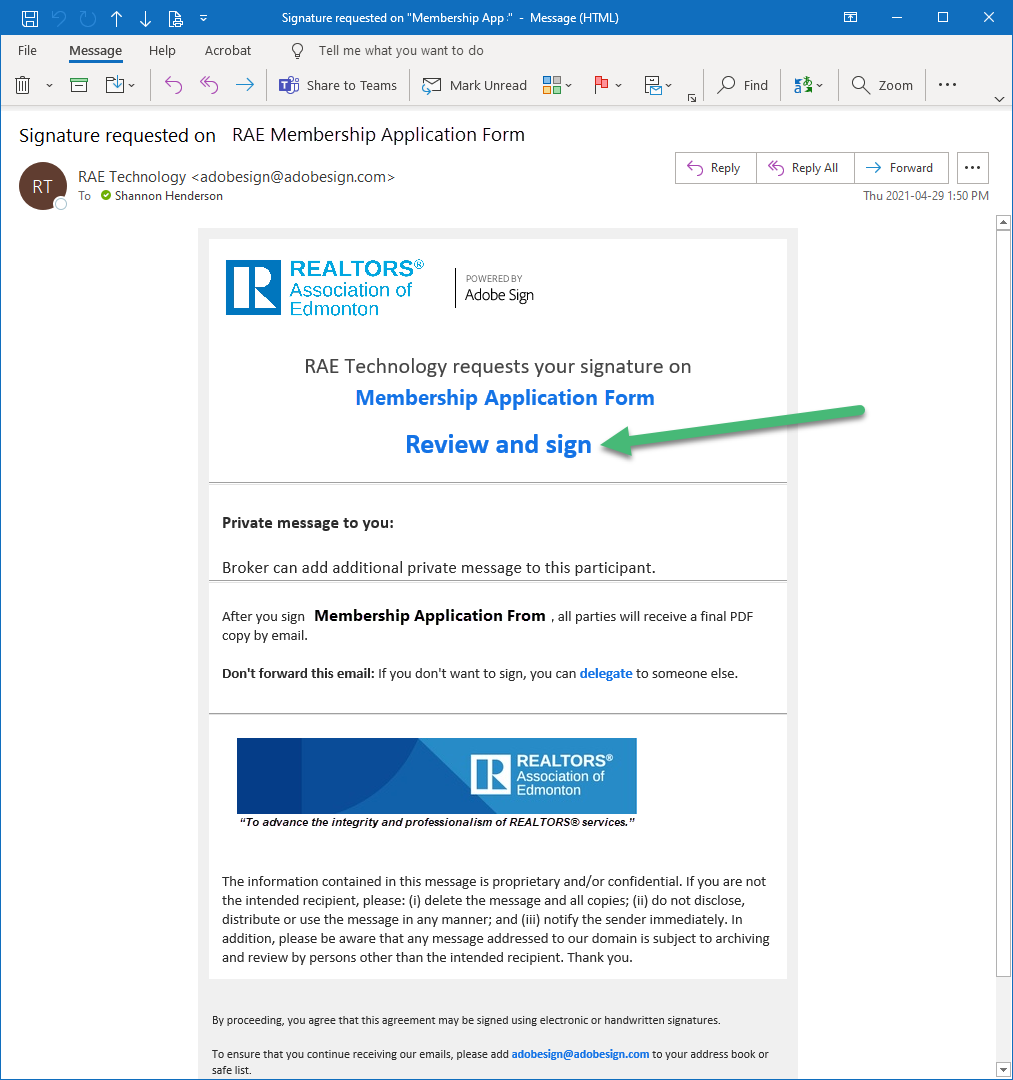Click the RT sender avatar
Viewport: 1013px width, 1080px height.
pos(43,186)
